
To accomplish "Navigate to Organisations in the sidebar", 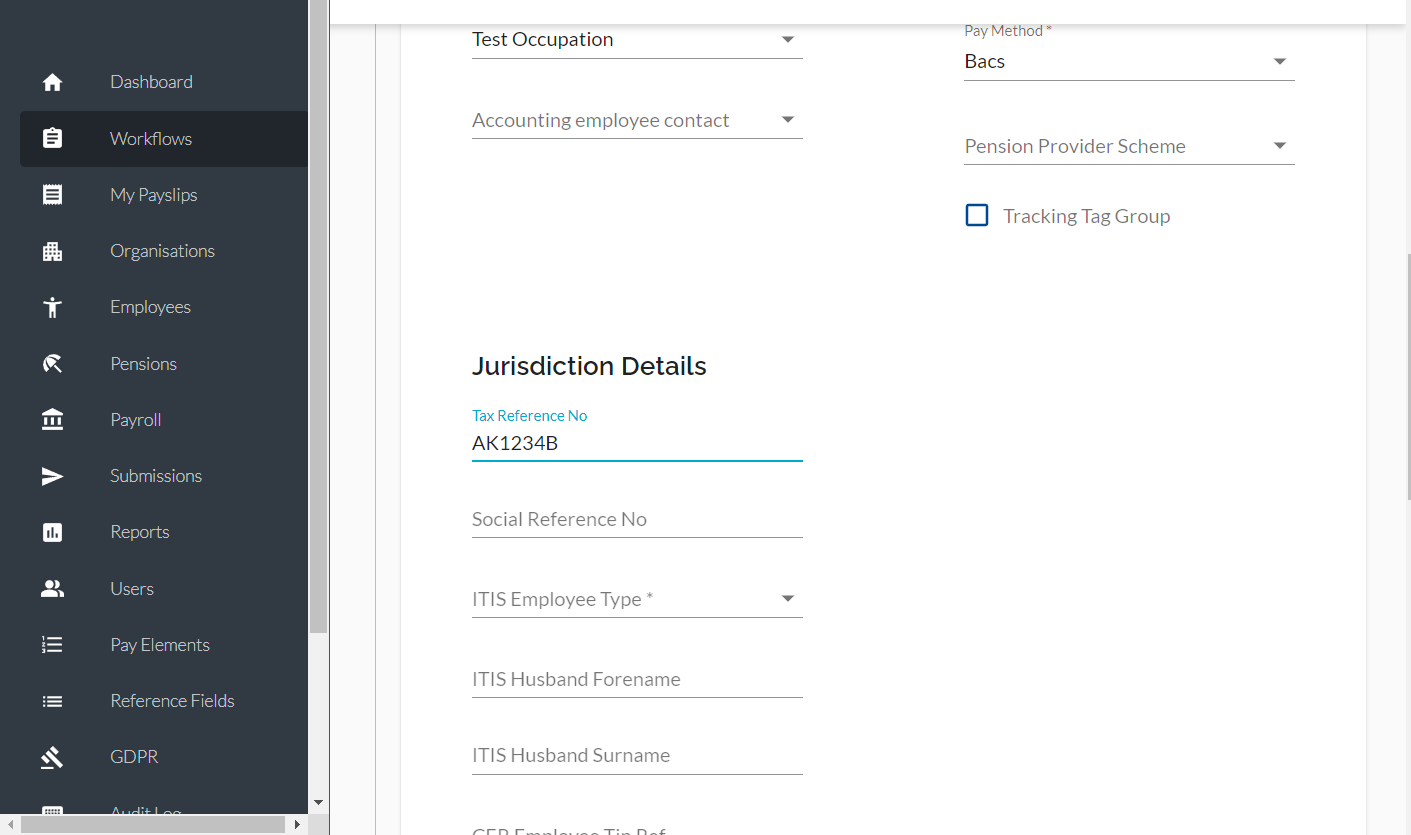I will [x=164, y=251].
